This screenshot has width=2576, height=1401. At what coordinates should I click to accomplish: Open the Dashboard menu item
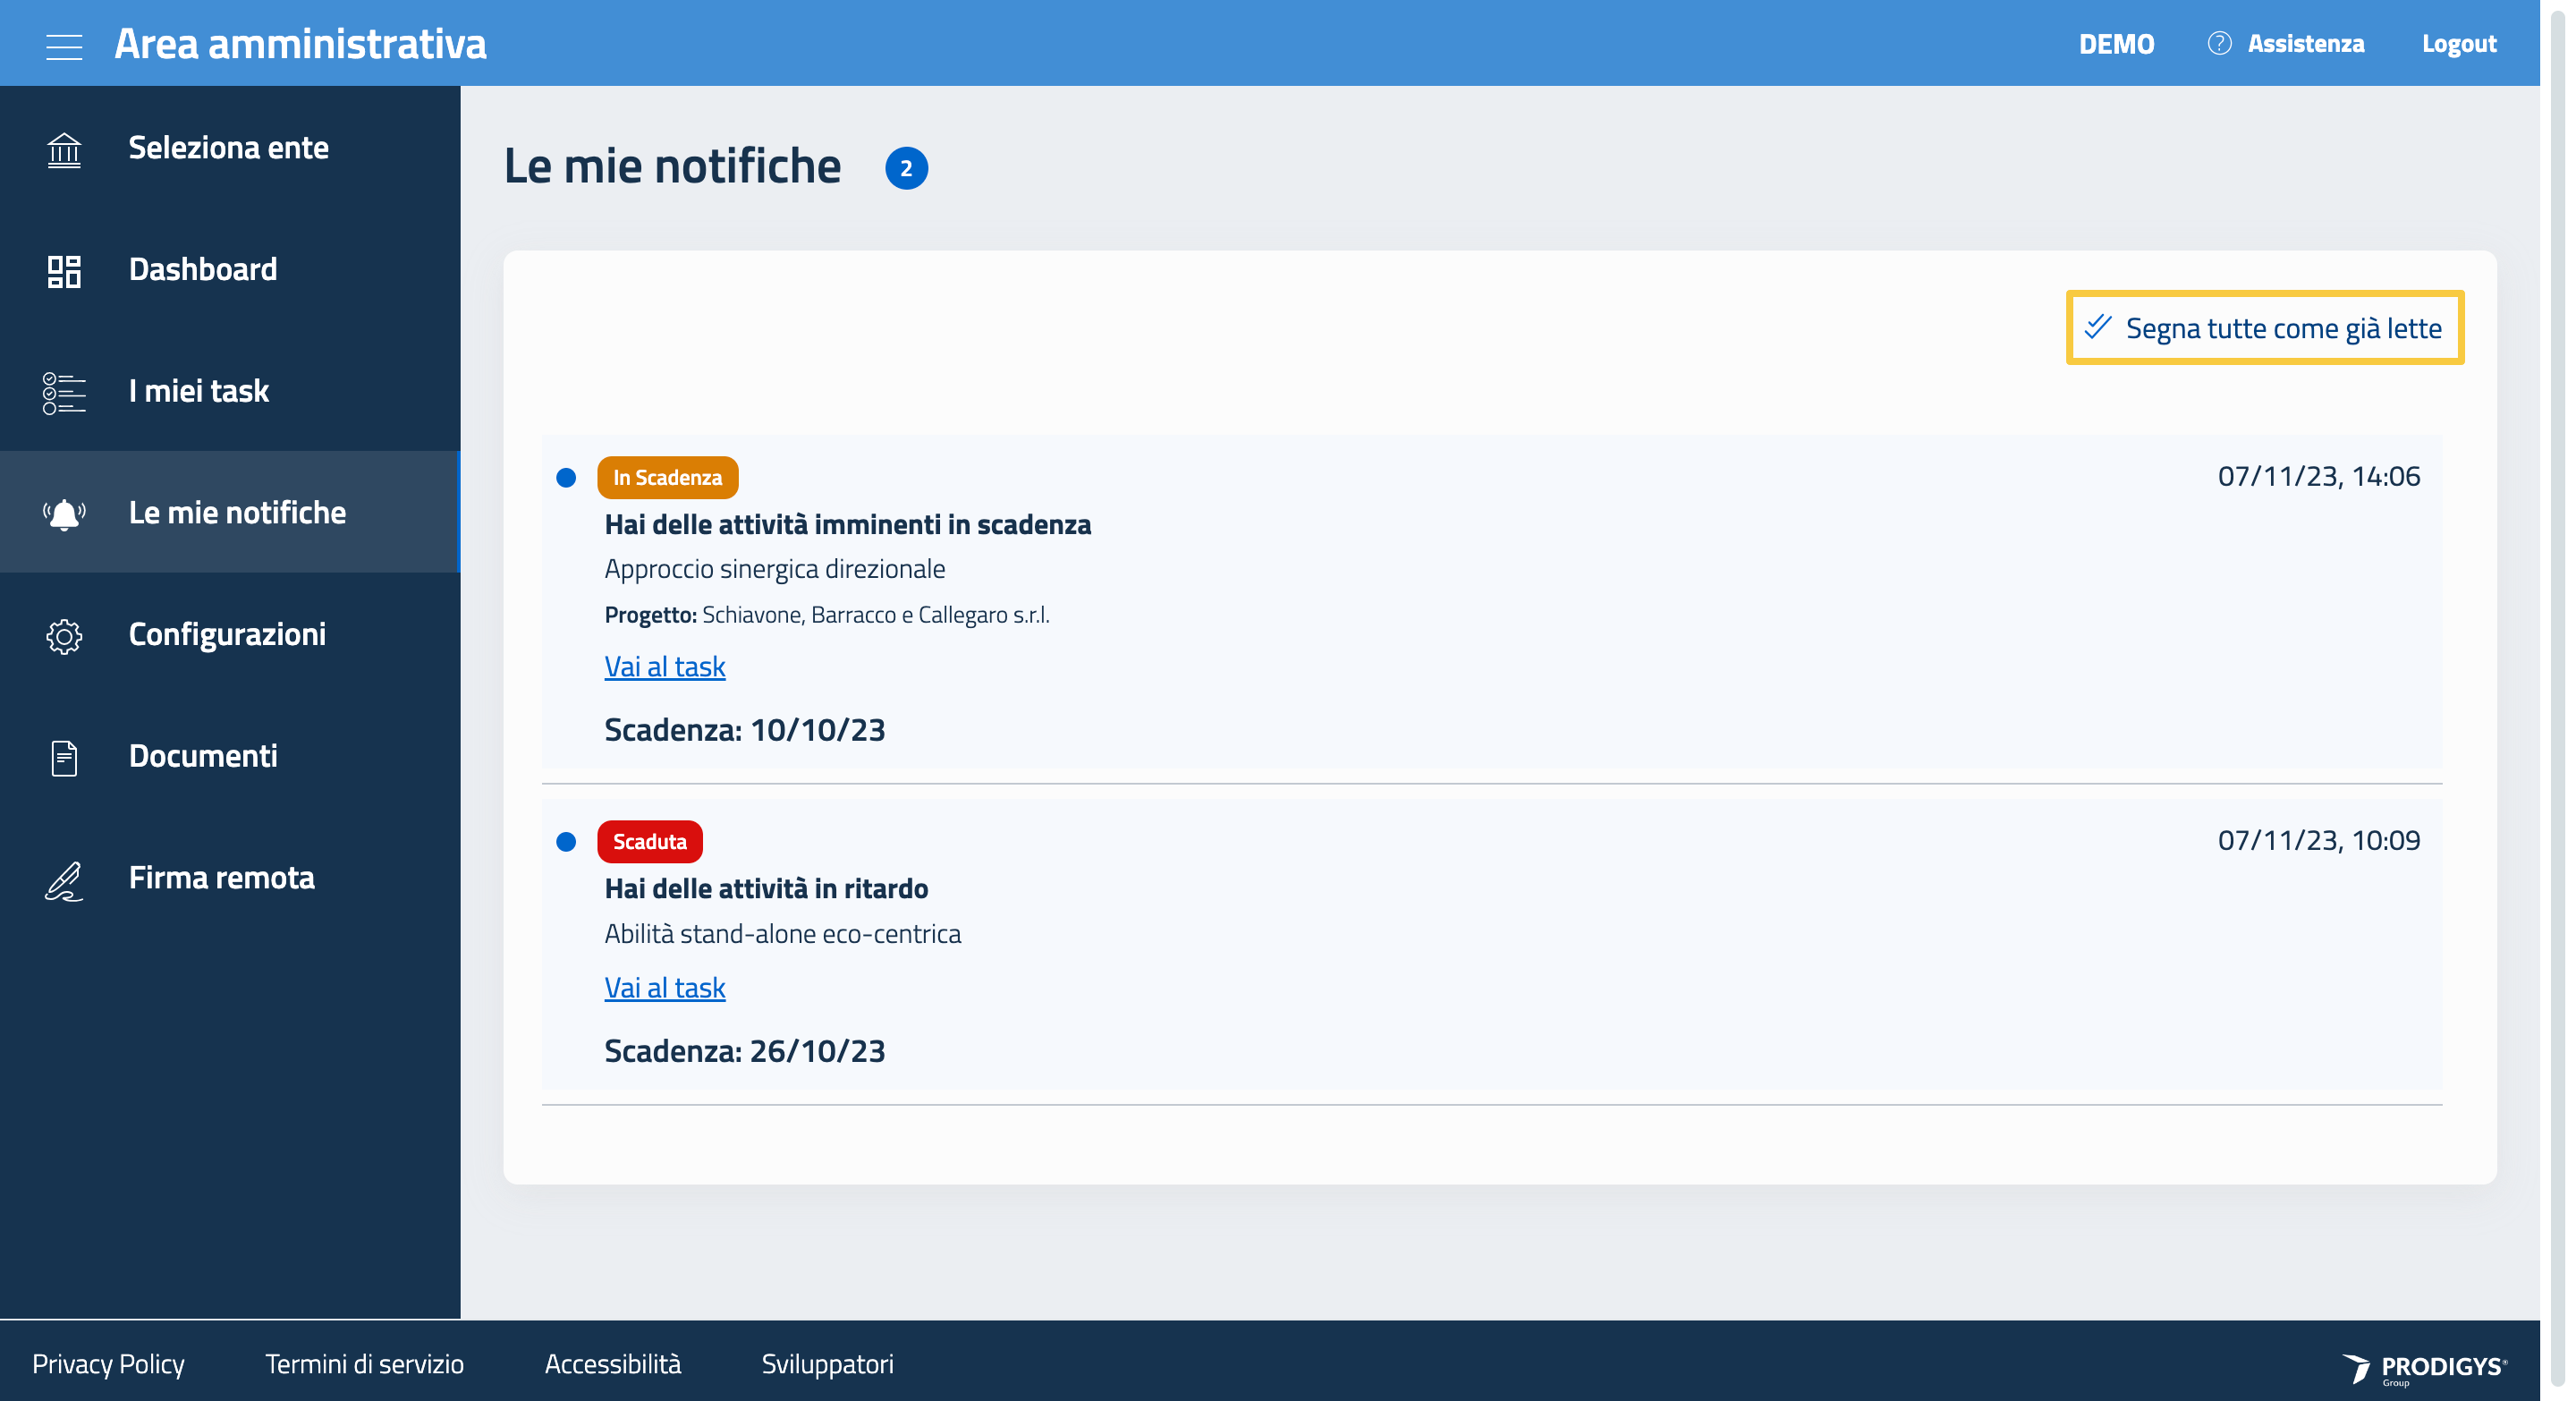click(203, 270)
